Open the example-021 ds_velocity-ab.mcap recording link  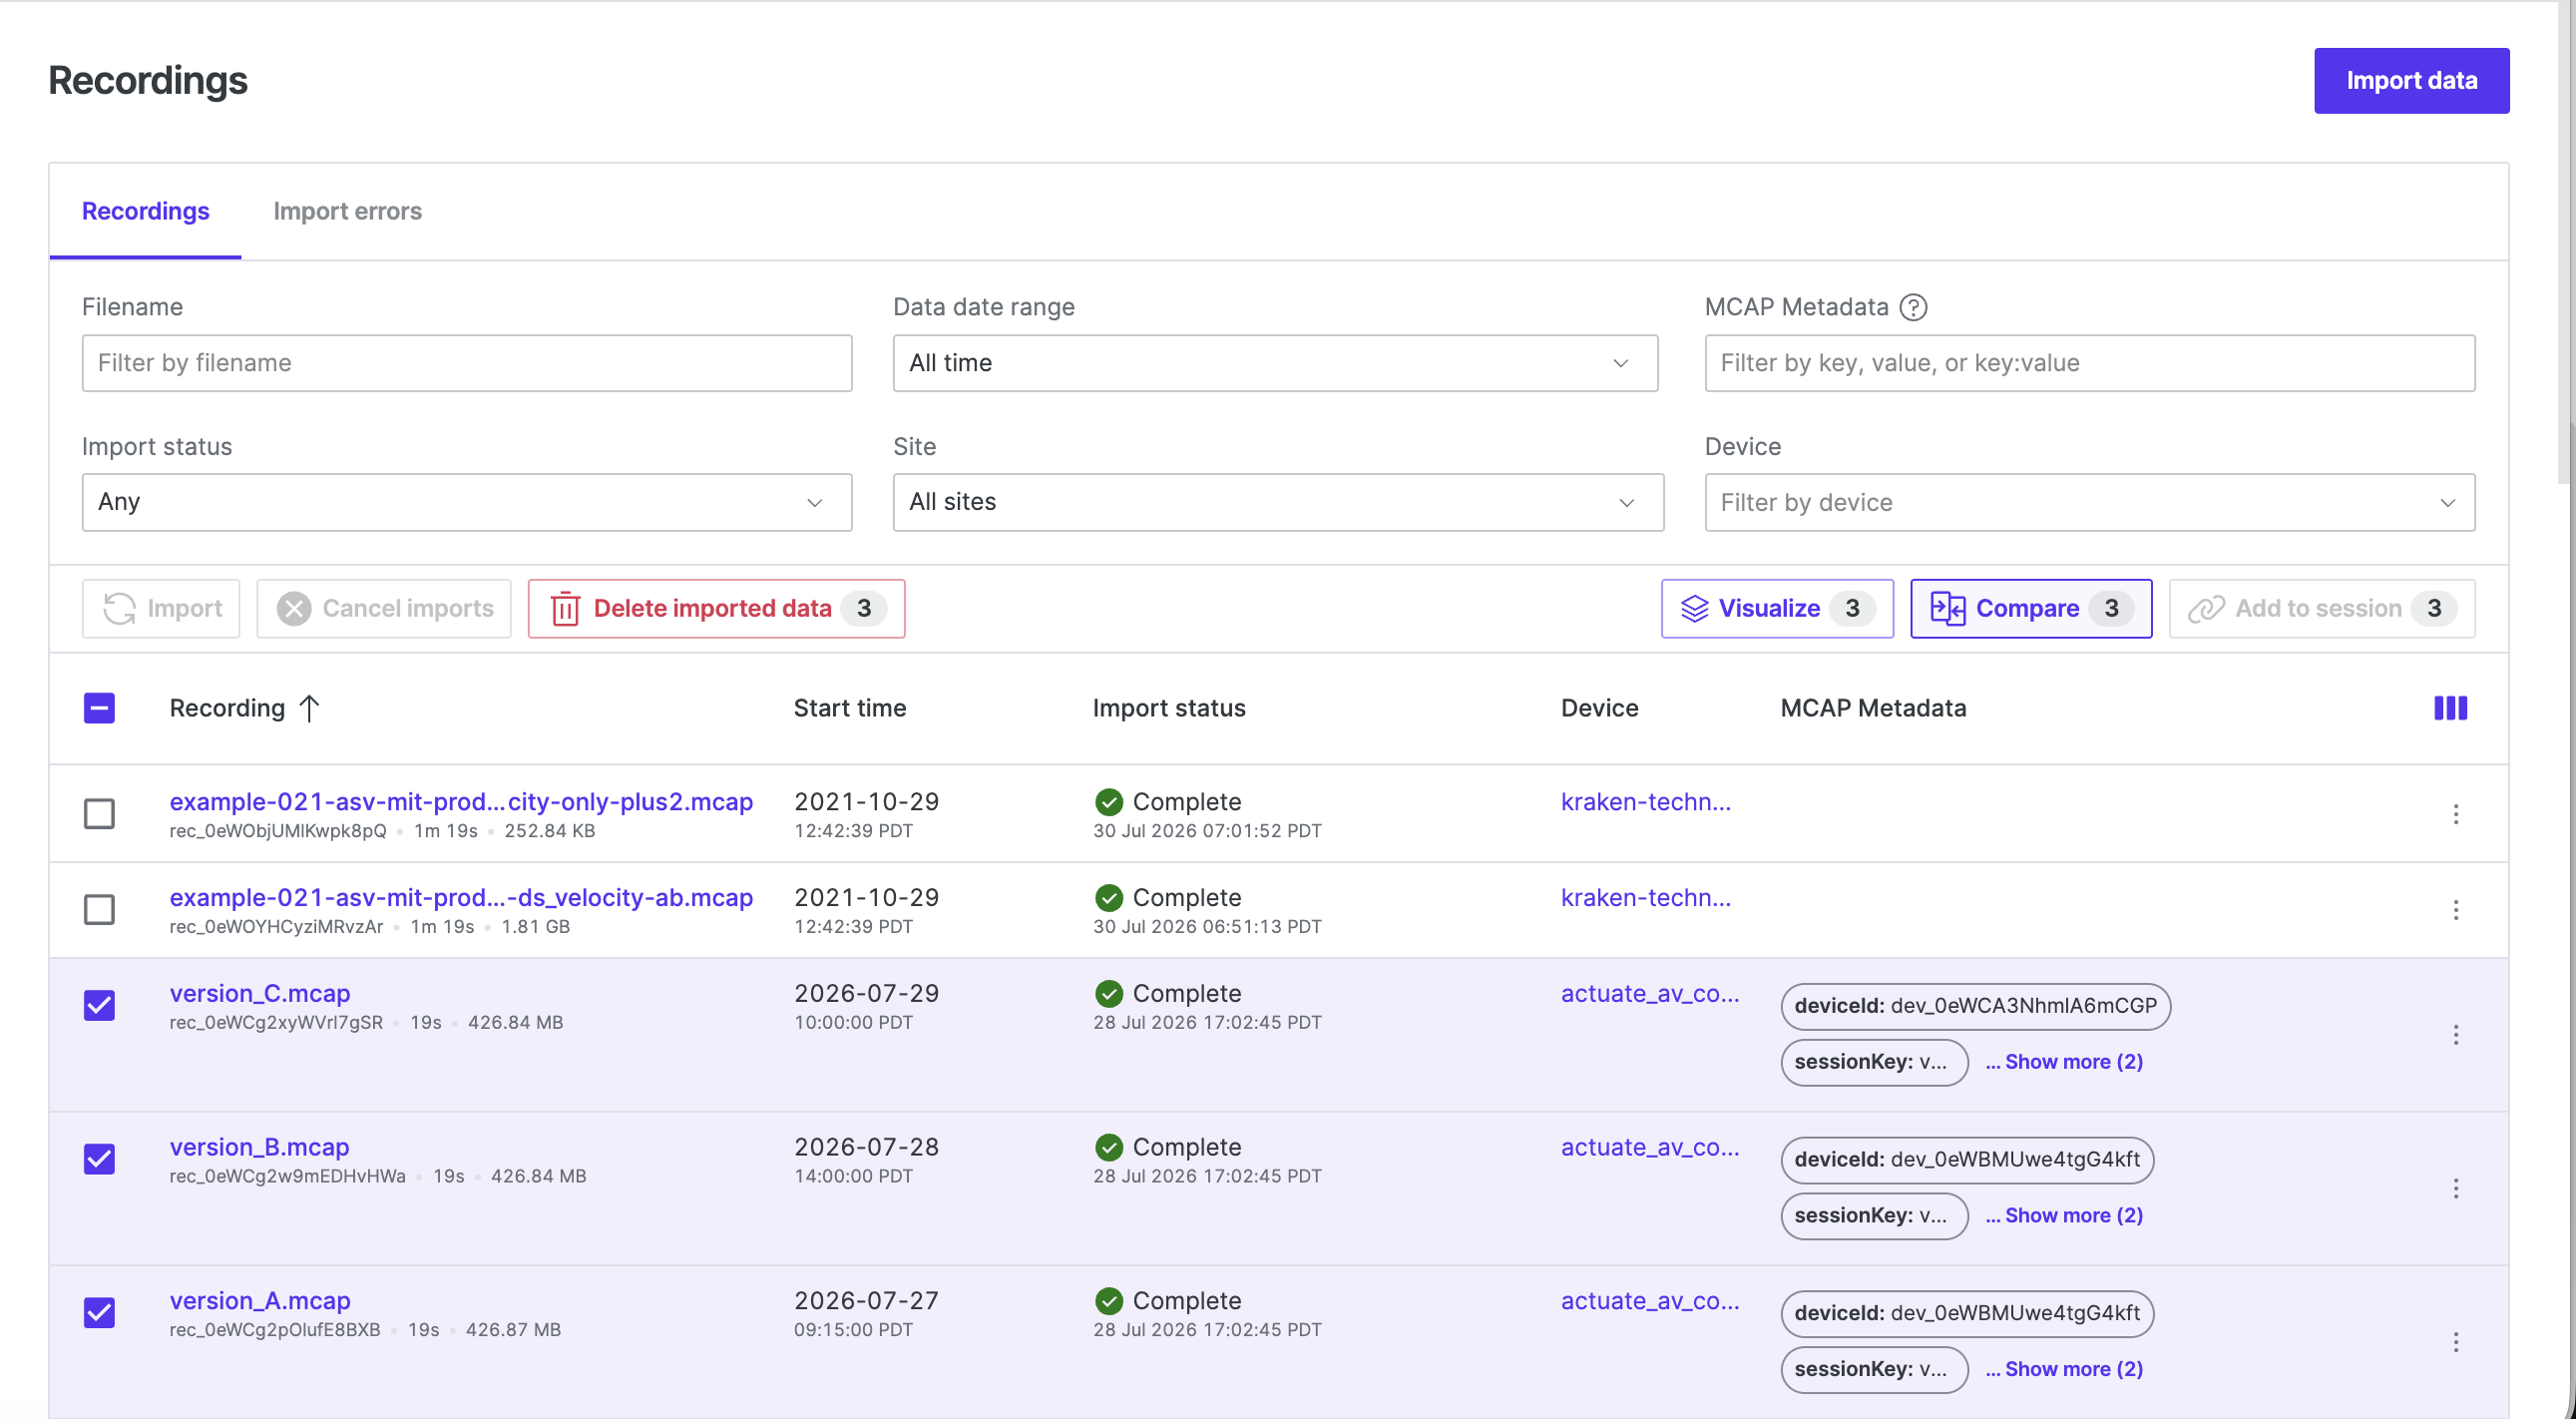pos(461,898)
